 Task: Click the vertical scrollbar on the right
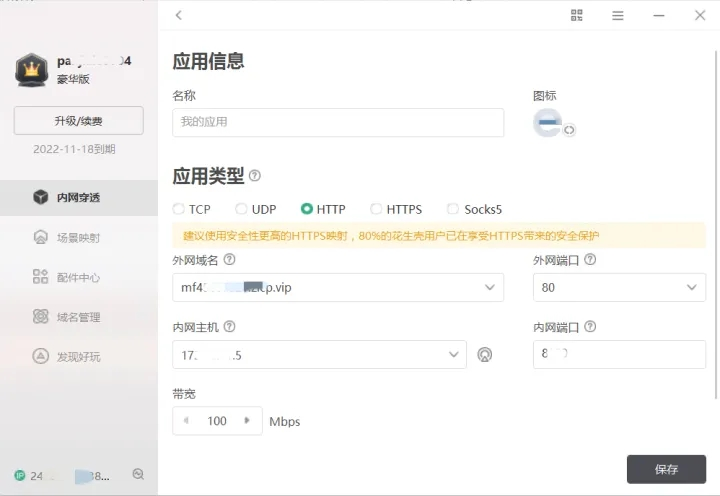click(x=716, y=225)
